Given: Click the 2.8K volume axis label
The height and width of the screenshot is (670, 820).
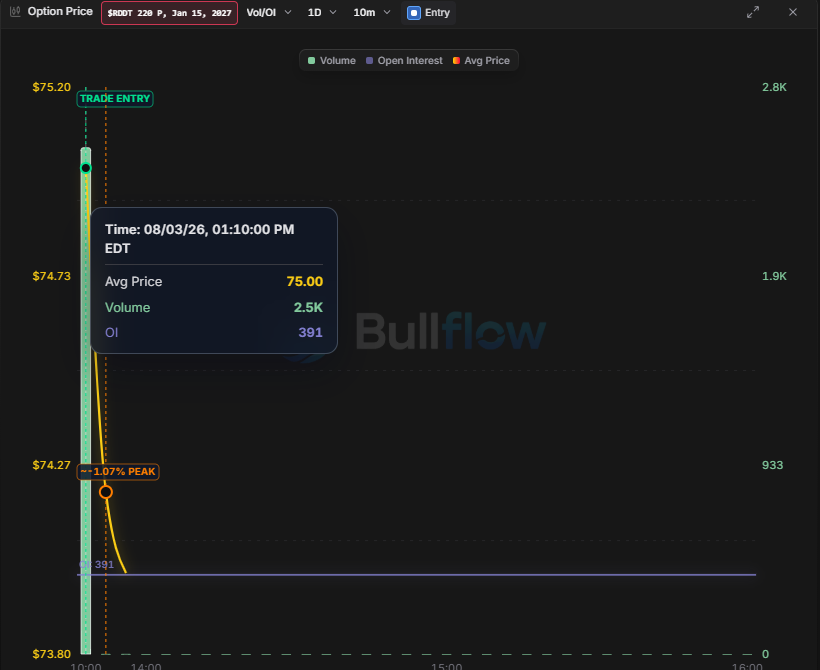Looking at the screenshot, I should pos(774,87).
